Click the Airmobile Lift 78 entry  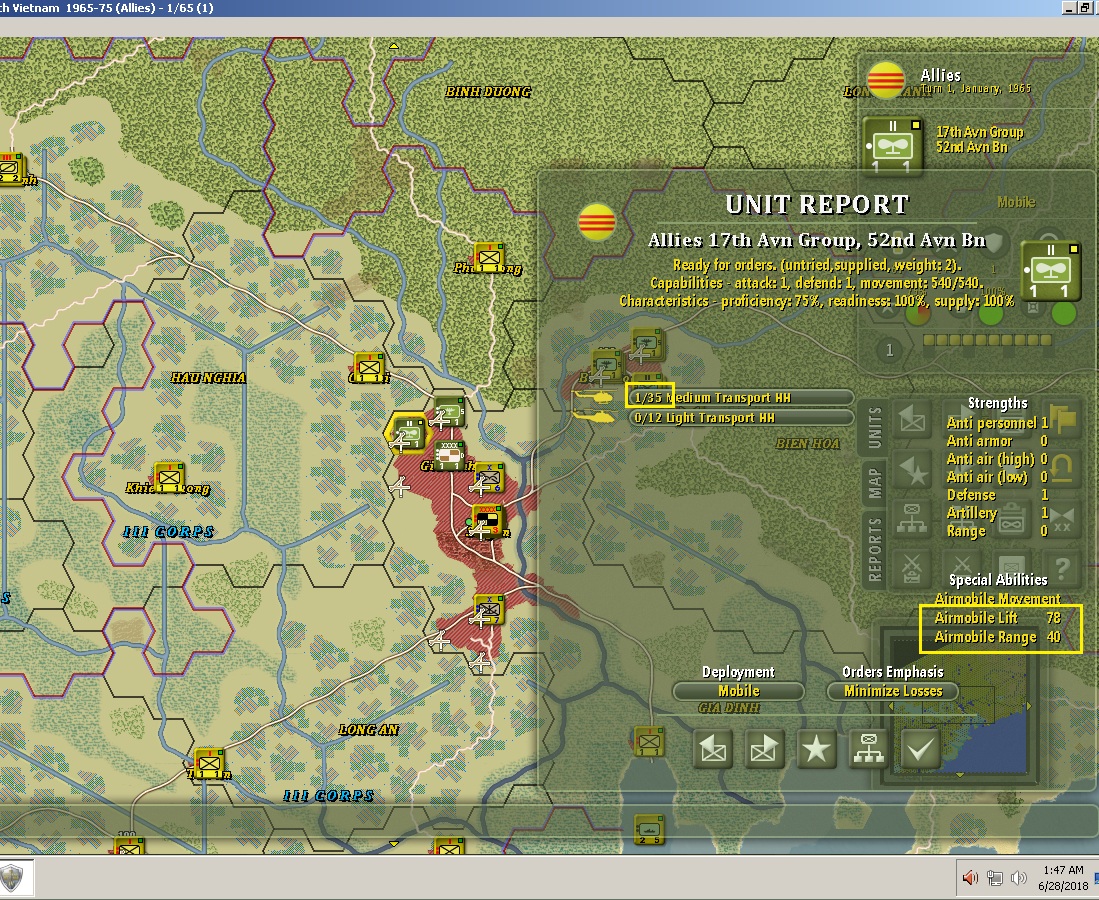pyautogui.click(x=997, y=618)
